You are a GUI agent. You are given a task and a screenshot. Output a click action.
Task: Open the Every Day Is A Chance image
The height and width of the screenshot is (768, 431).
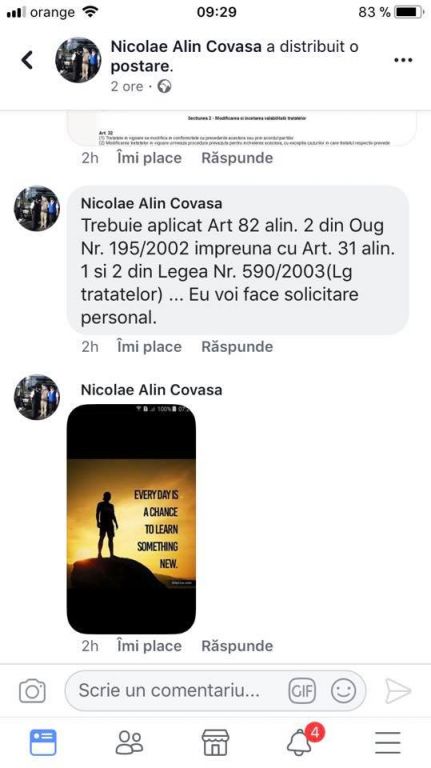[x=131, y=519]
